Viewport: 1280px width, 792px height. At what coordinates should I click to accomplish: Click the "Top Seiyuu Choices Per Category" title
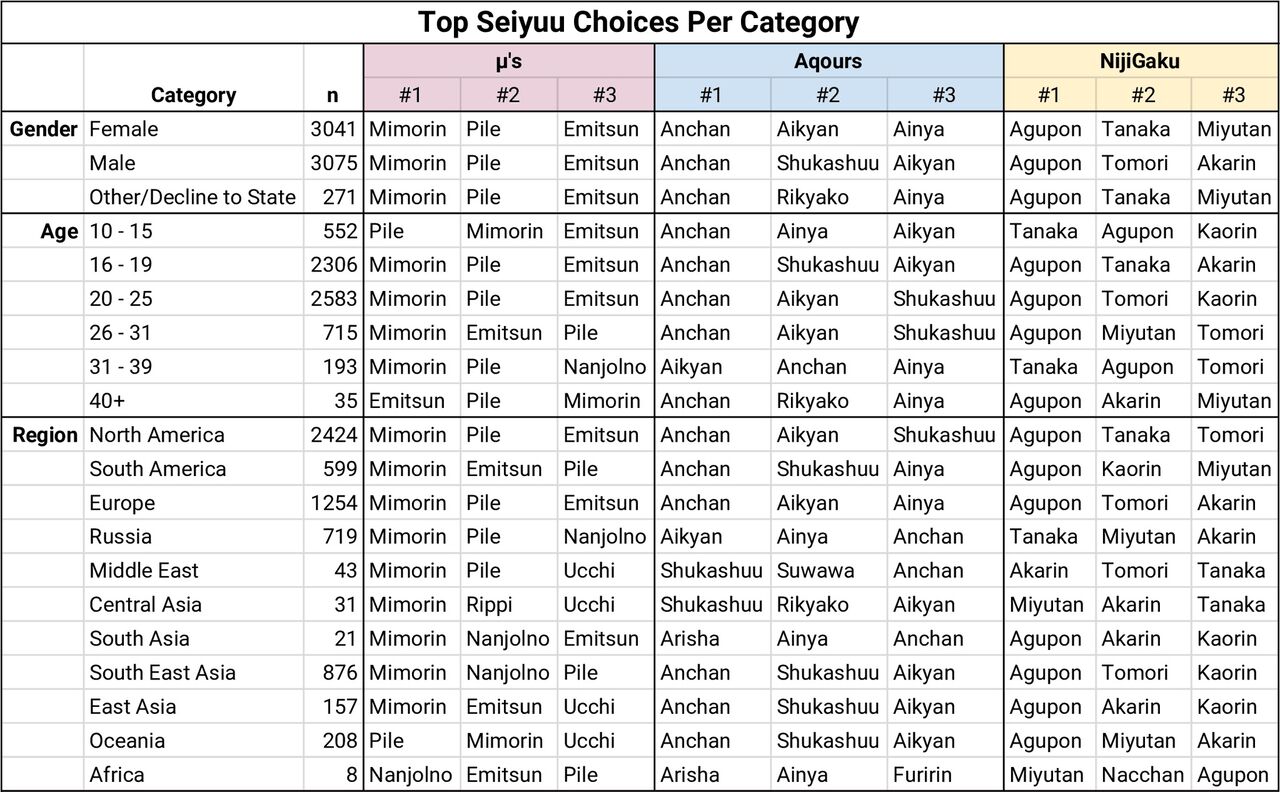639,22
